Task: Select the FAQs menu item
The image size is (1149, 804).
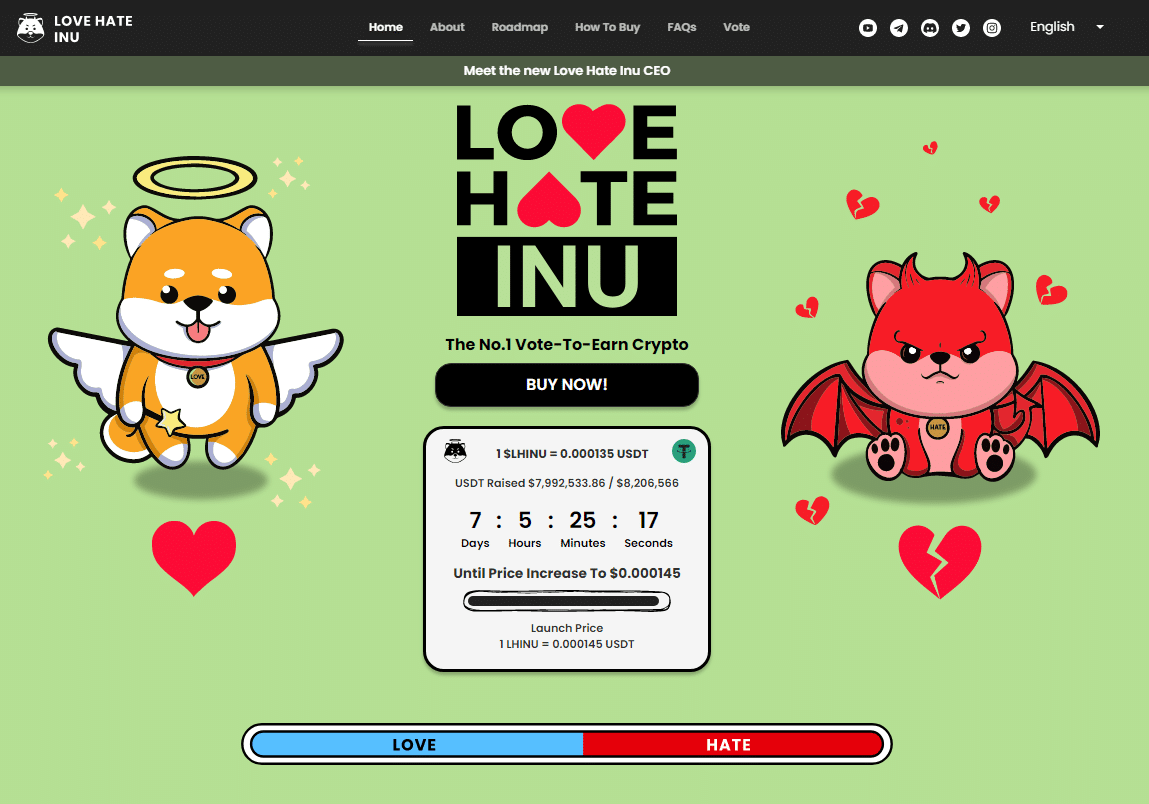Action: pyautogui.click(x=682, y=27)
